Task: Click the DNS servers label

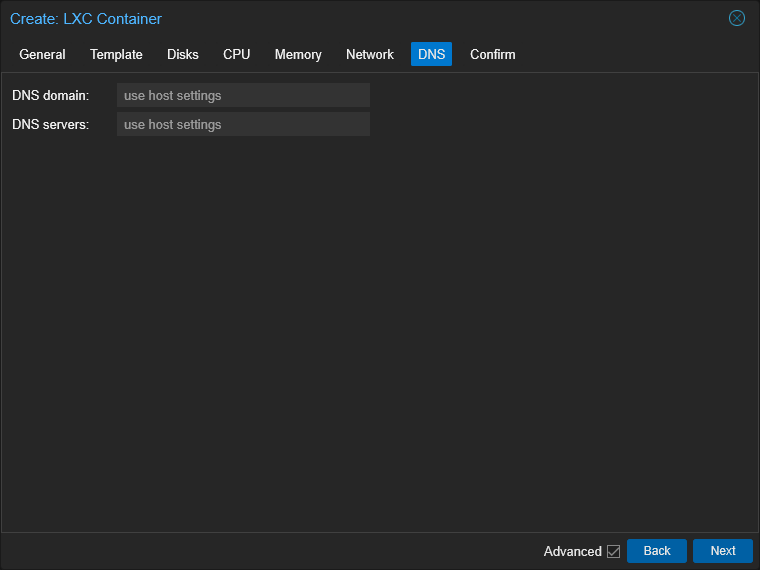Action: pyautogui.click(x=50, y=125)
